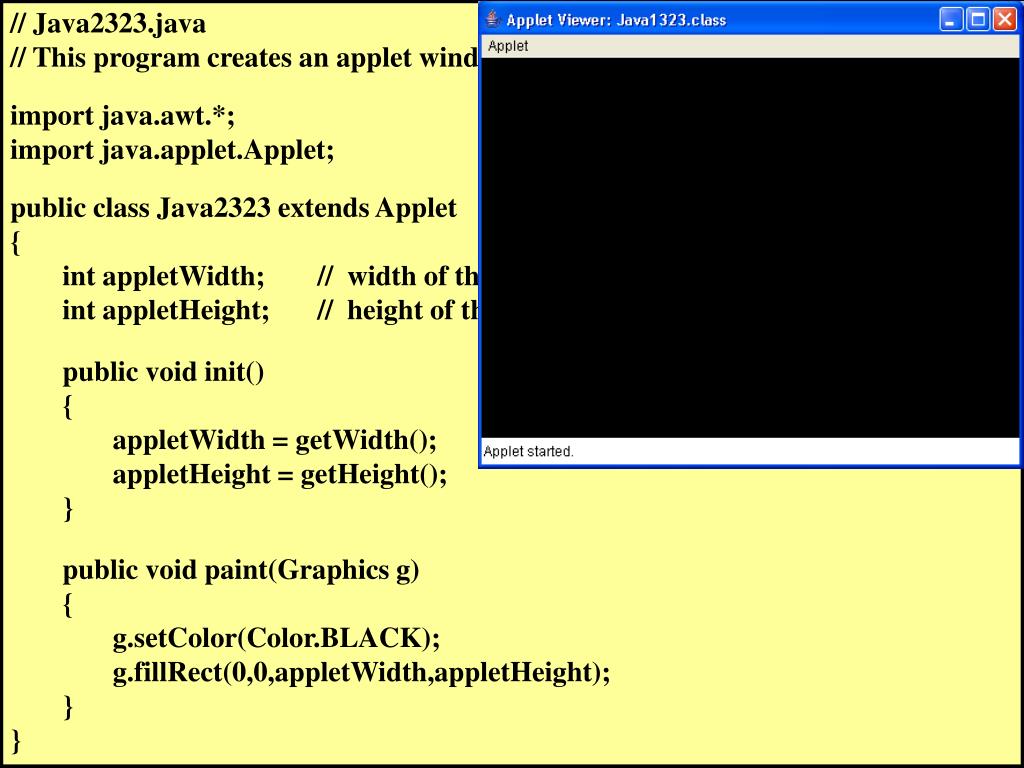Open the Applet menu in the viewer
The width and height of the screenshot is (1024, 768).
(x=508, y=46)
